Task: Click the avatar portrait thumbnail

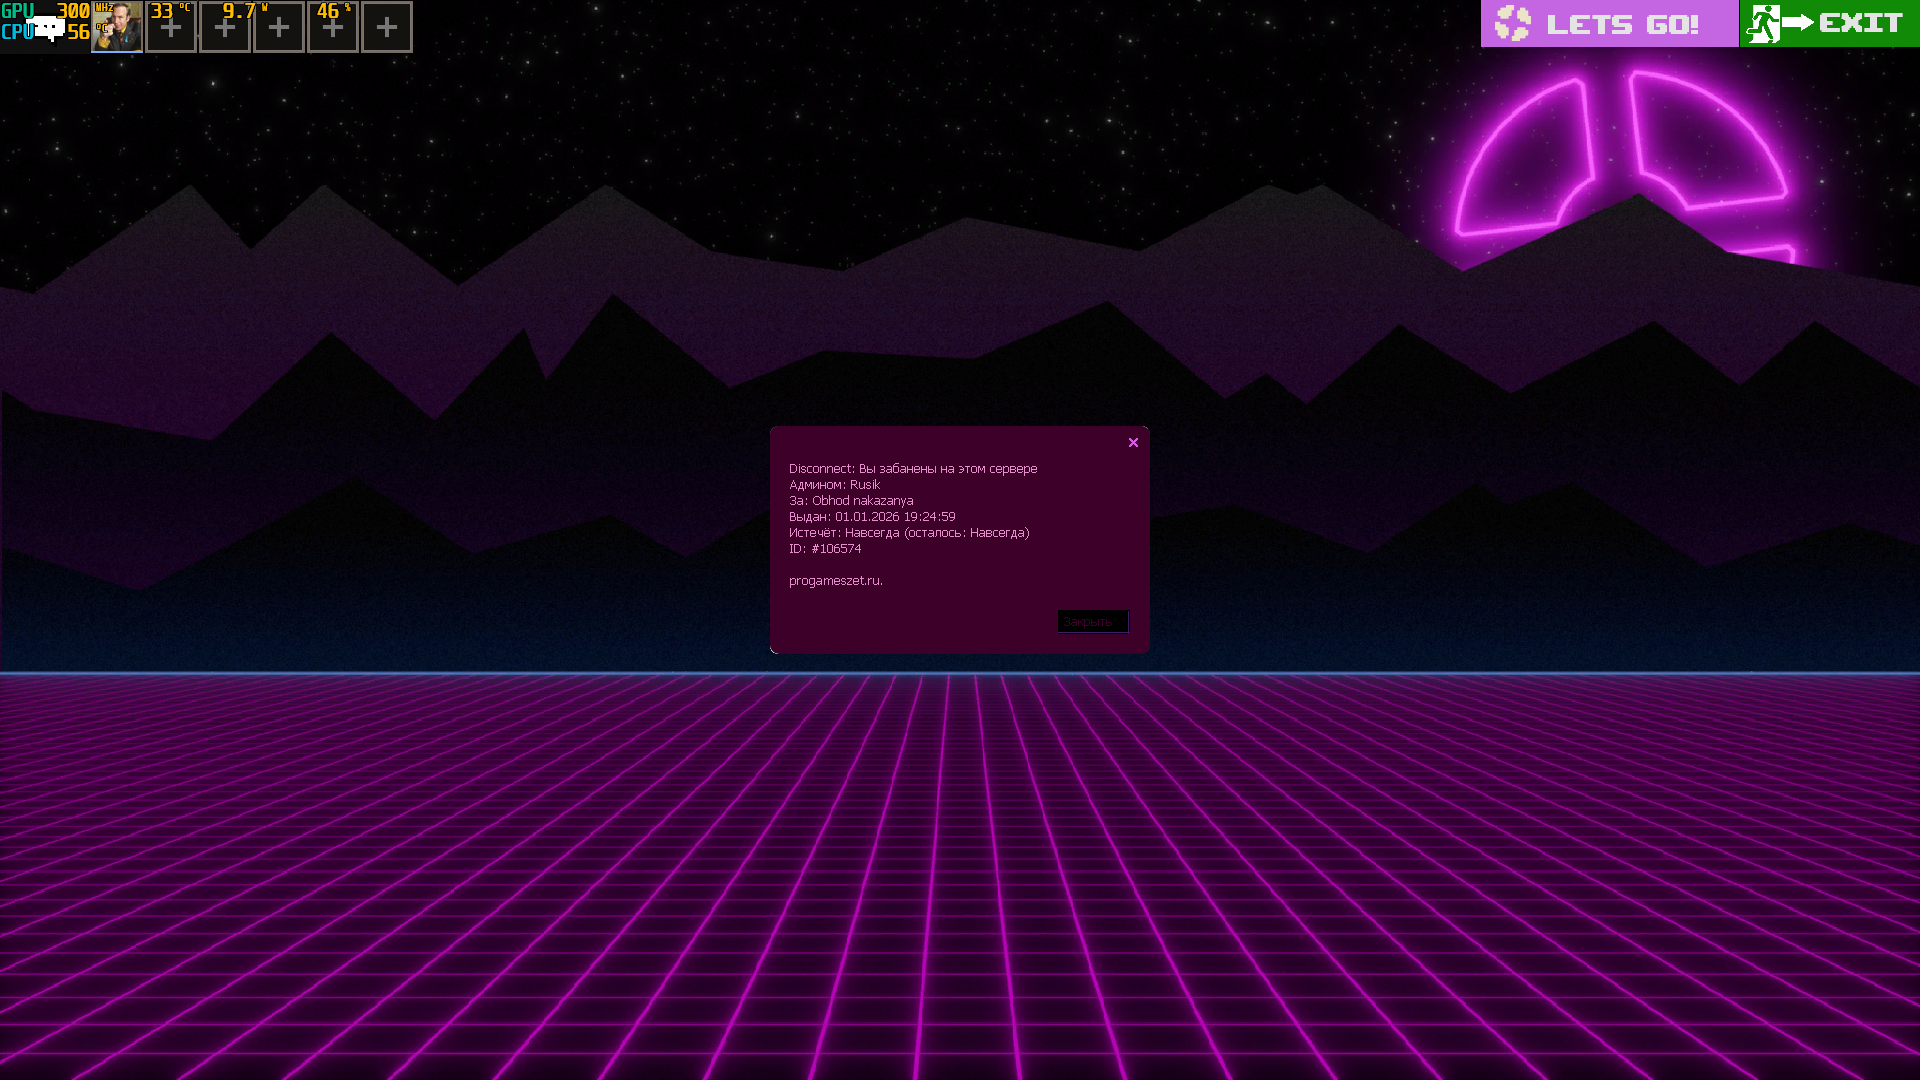Action: click(x=117, y=27)
